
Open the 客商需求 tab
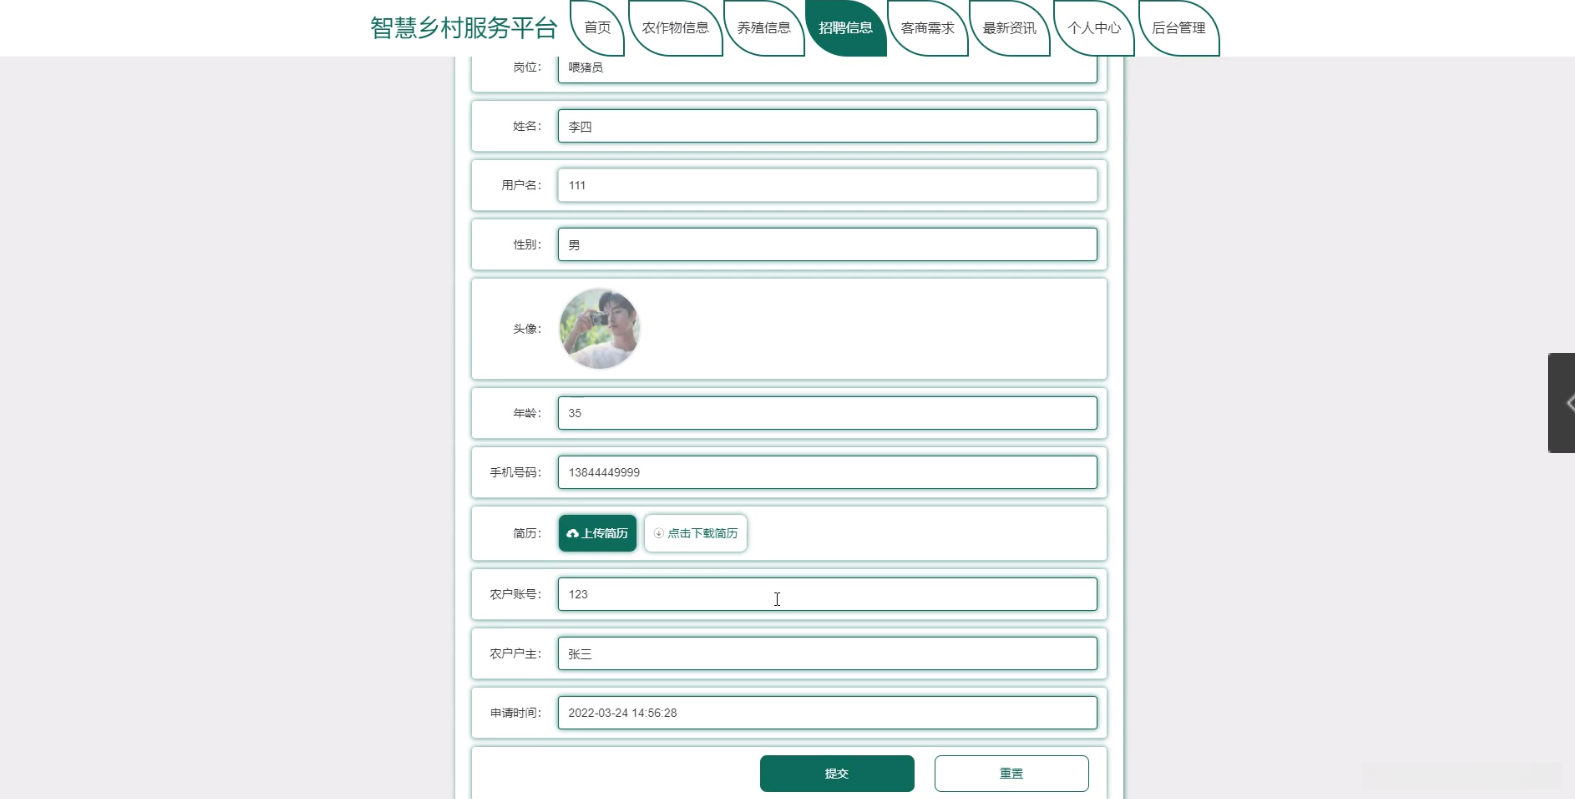pyautogui.click(x=928, y=28)
